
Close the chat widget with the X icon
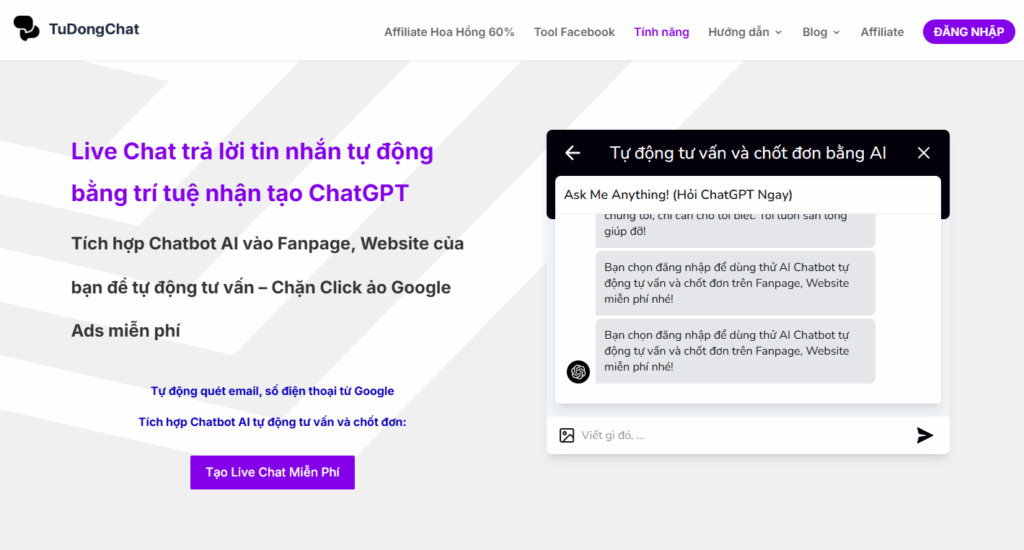pos(923,153)
